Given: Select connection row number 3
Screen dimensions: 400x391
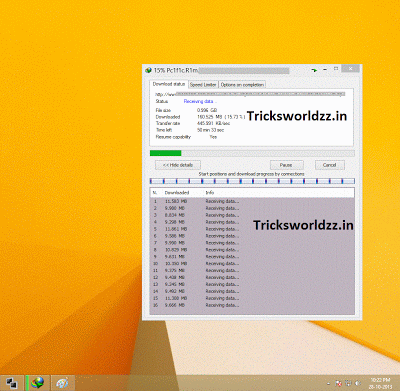Looking at the screenshot, I should click(252, 215).
